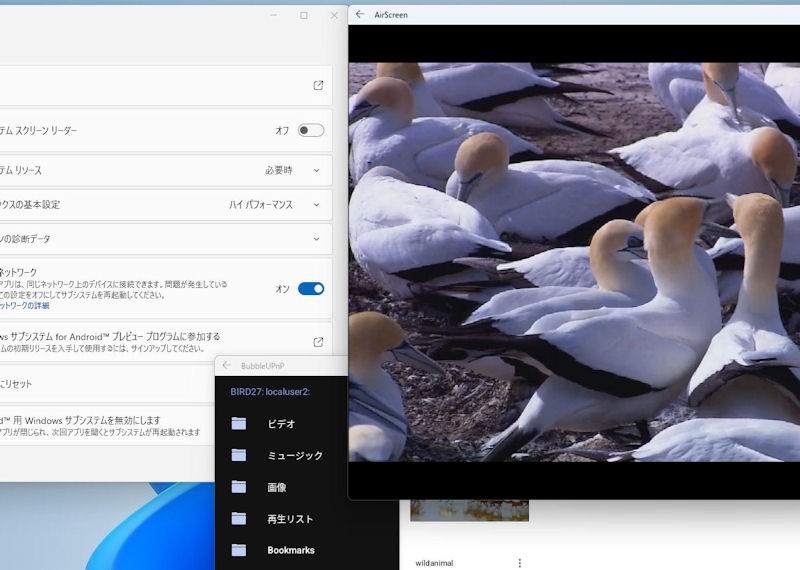
Task: Open the network details link
Action: tap(24, 306)
